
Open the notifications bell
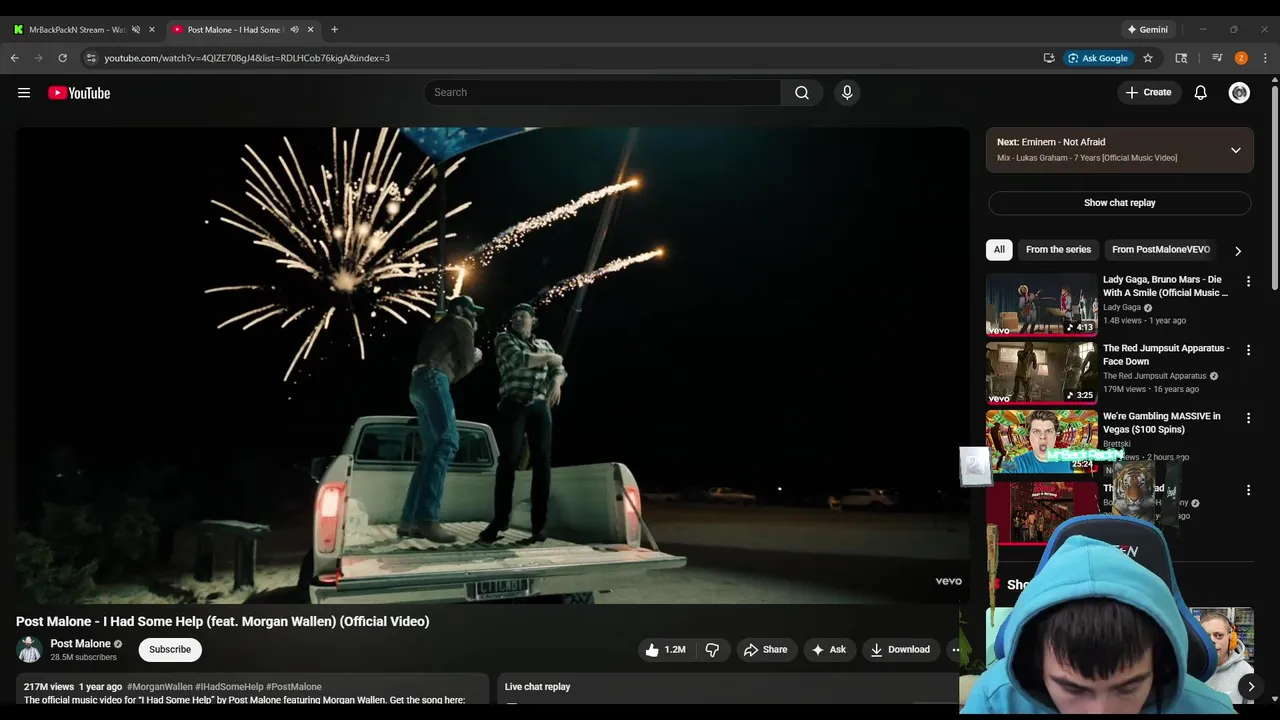point(1200,92)
